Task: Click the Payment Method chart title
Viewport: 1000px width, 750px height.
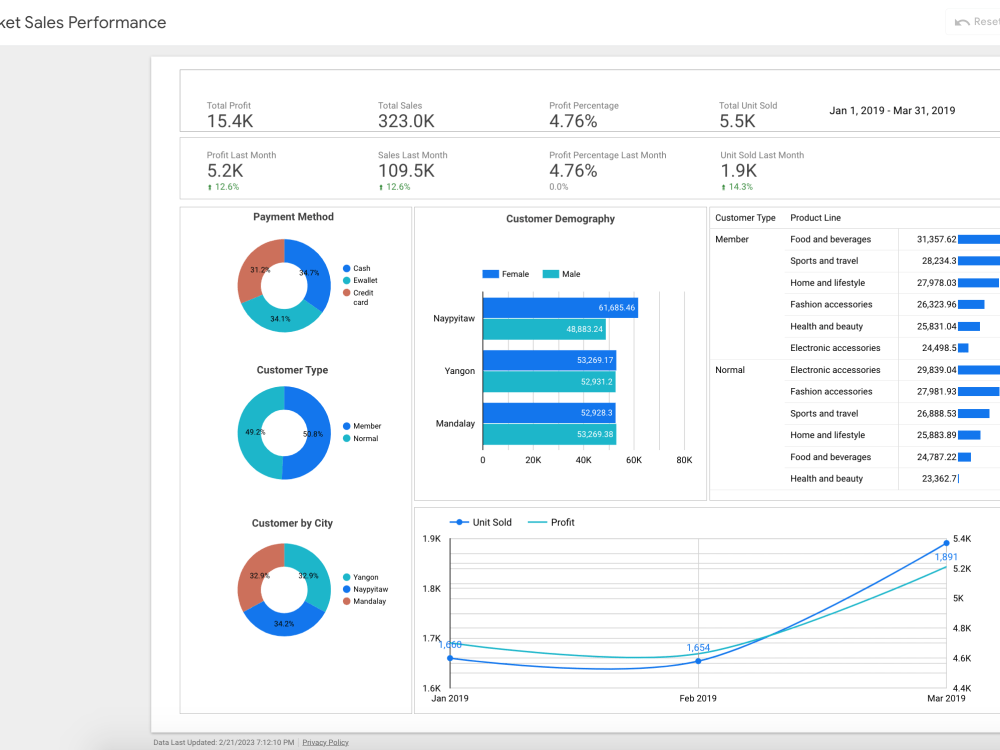Action: click(x=293, y=217)
